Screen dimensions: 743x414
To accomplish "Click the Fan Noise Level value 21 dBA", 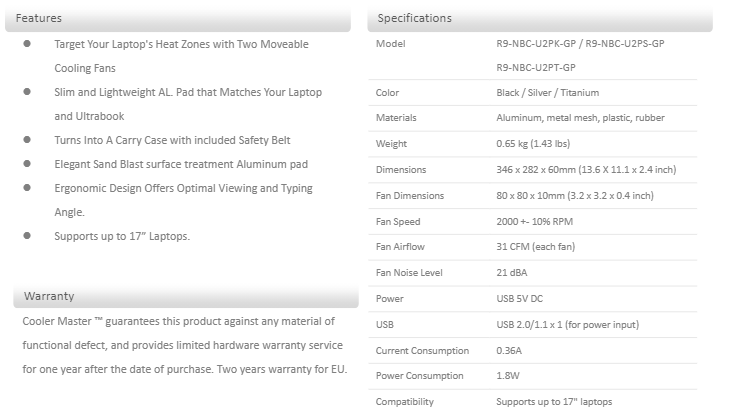I will [512, 273].
